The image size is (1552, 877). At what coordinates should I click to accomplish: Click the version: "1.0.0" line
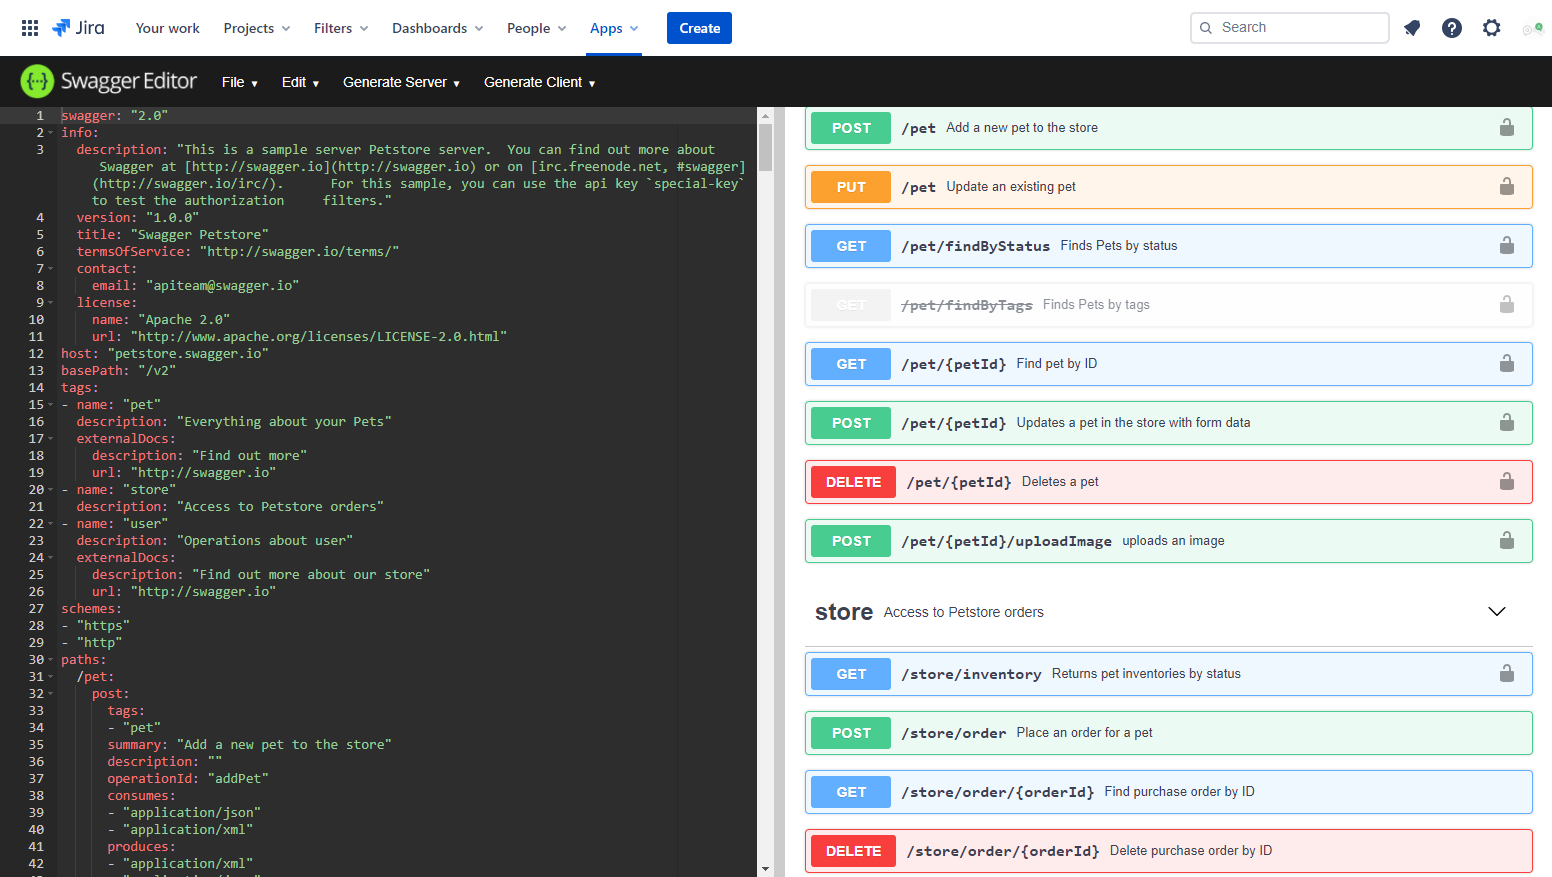coord(138,218)
